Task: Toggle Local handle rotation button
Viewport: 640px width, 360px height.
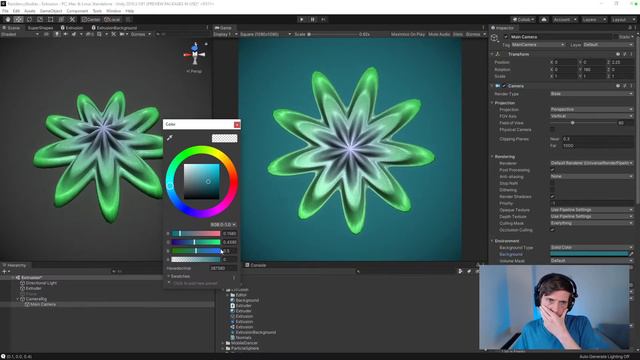Action: pyautogui.click(x=112, y=19)
